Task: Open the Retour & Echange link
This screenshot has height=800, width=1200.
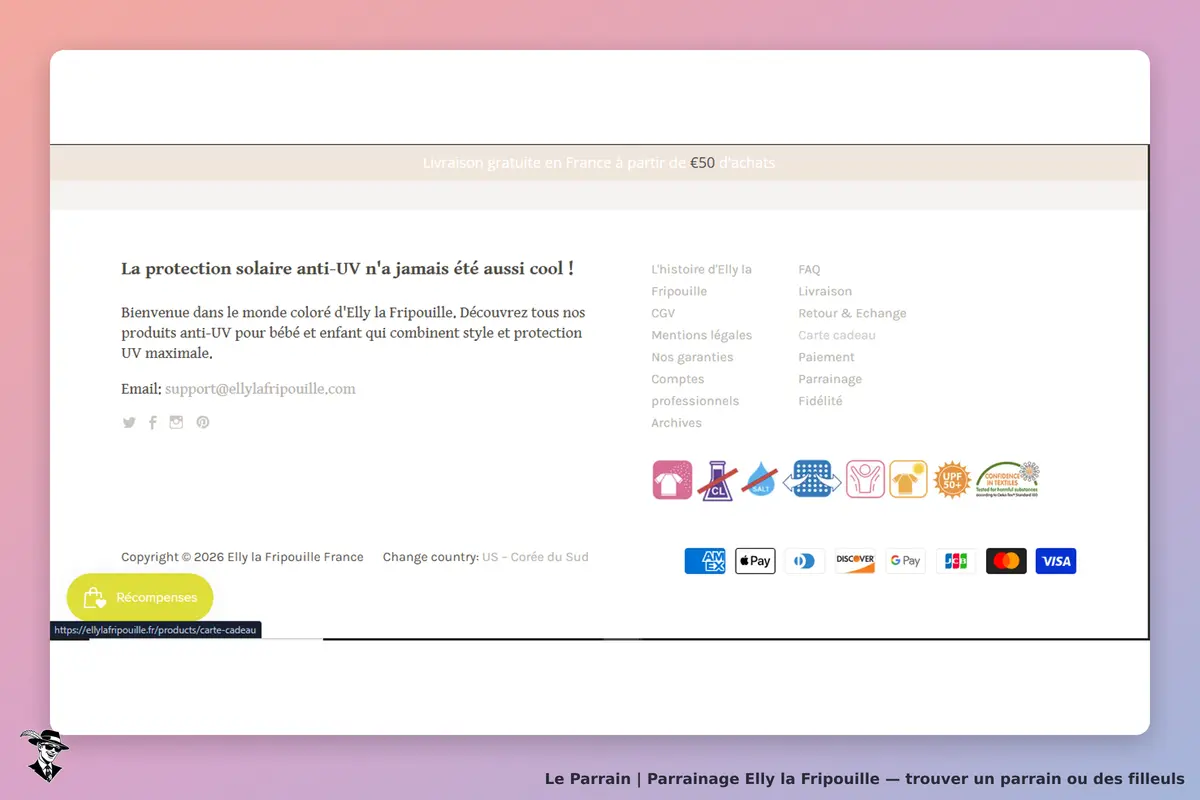Action: click(852, 313)
